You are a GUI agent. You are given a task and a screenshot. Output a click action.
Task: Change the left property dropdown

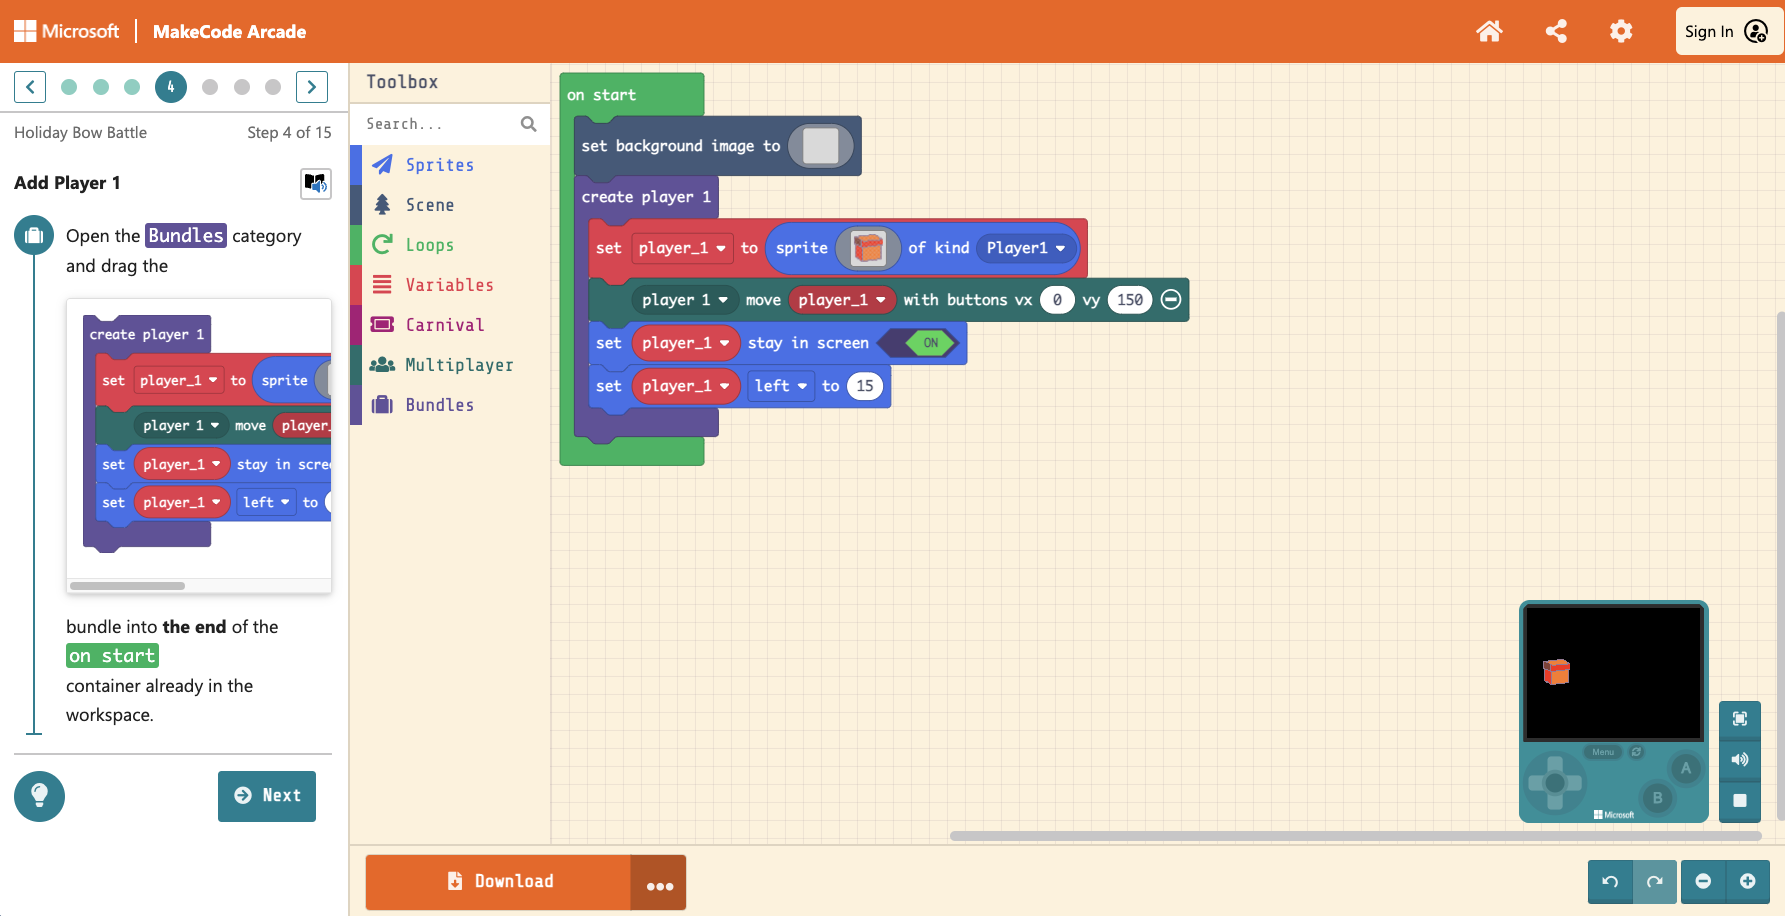[x=780, y=386]
